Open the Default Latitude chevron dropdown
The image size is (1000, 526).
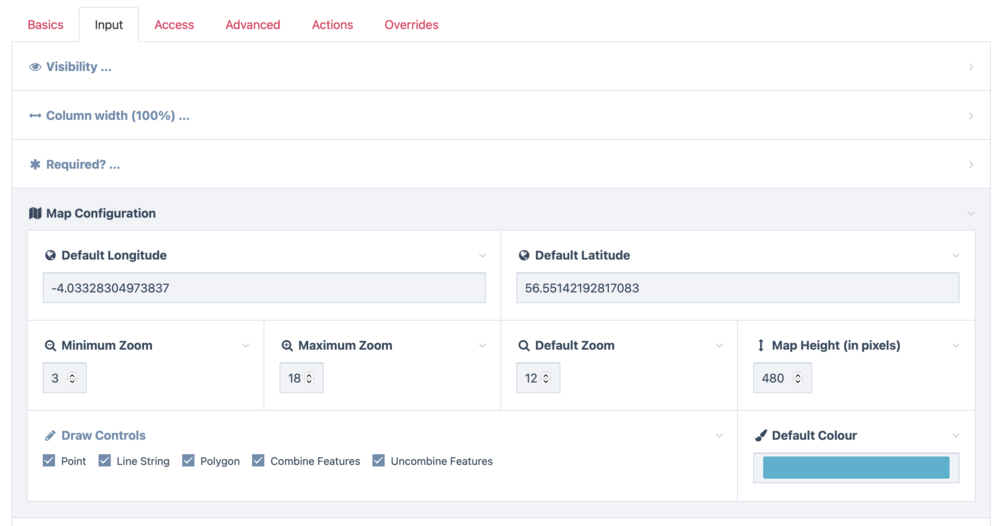[x=956, y=256]
